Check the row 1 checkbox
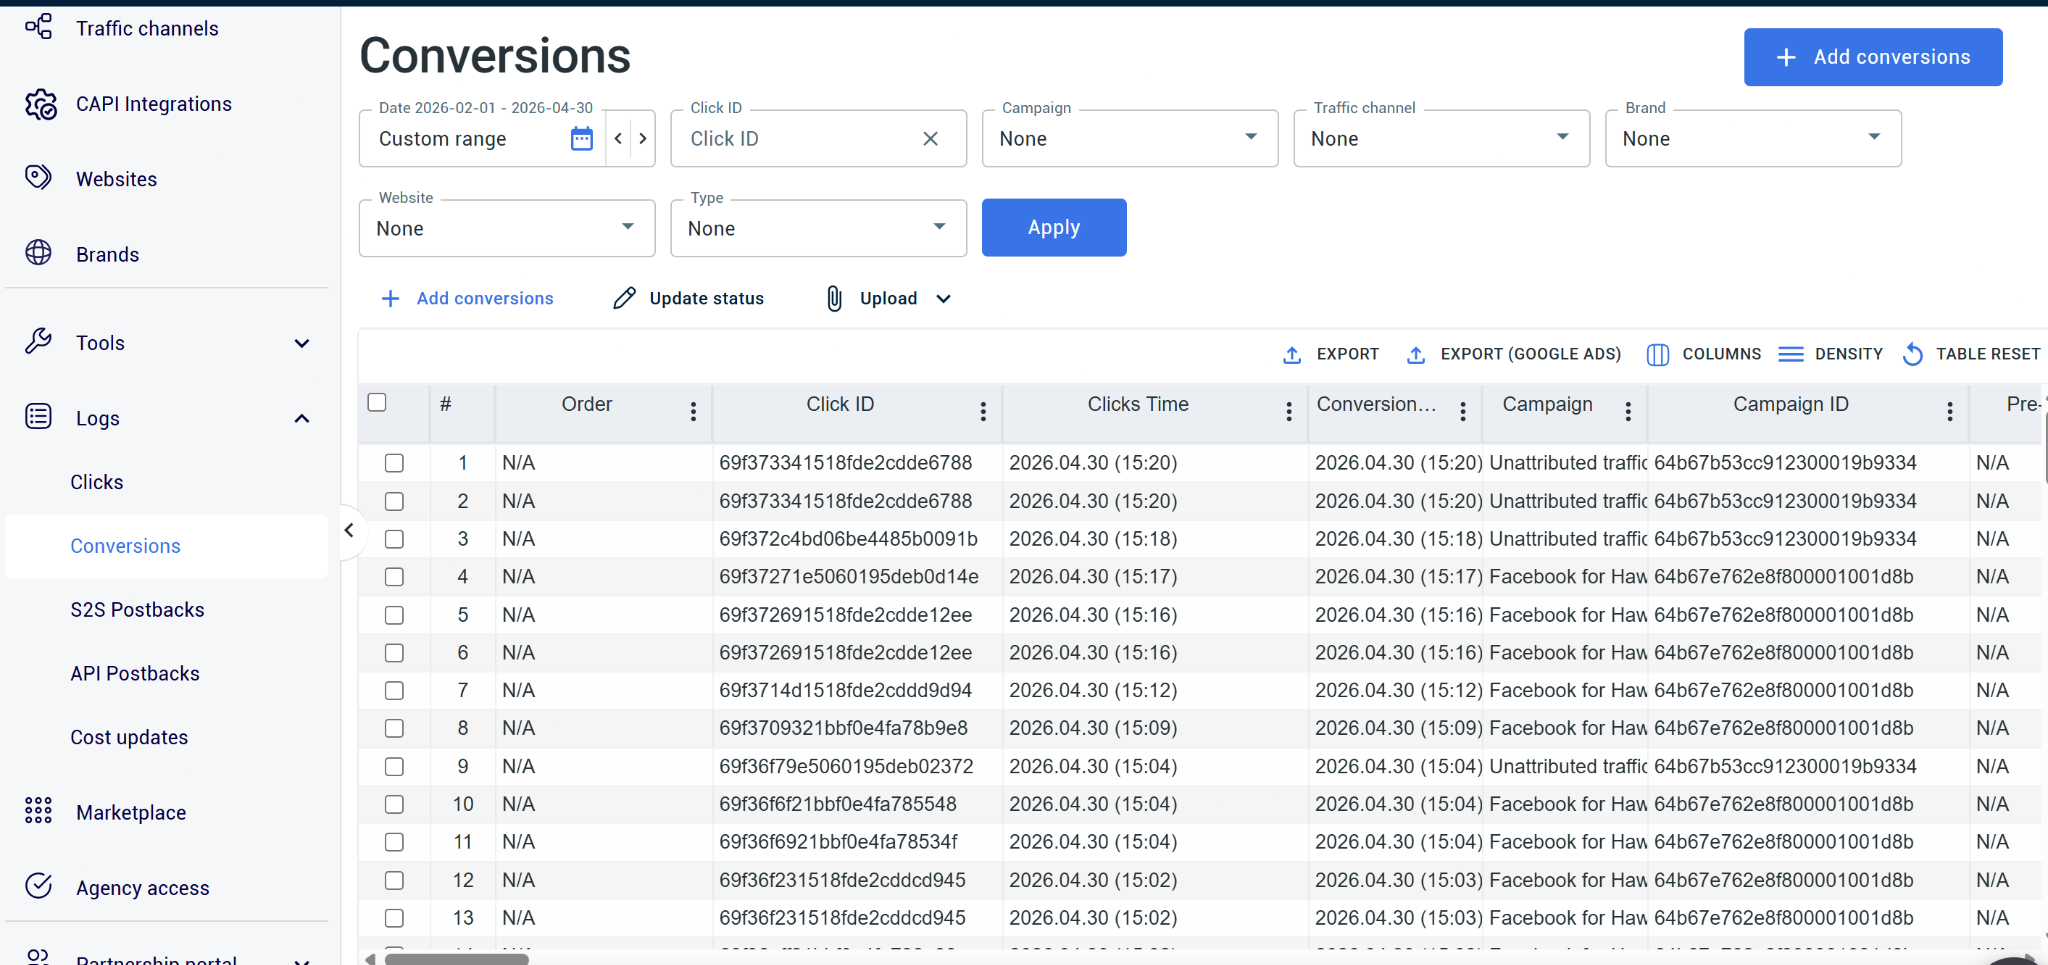The width and height of the screenshot is (2048, 965). [395, 463]
